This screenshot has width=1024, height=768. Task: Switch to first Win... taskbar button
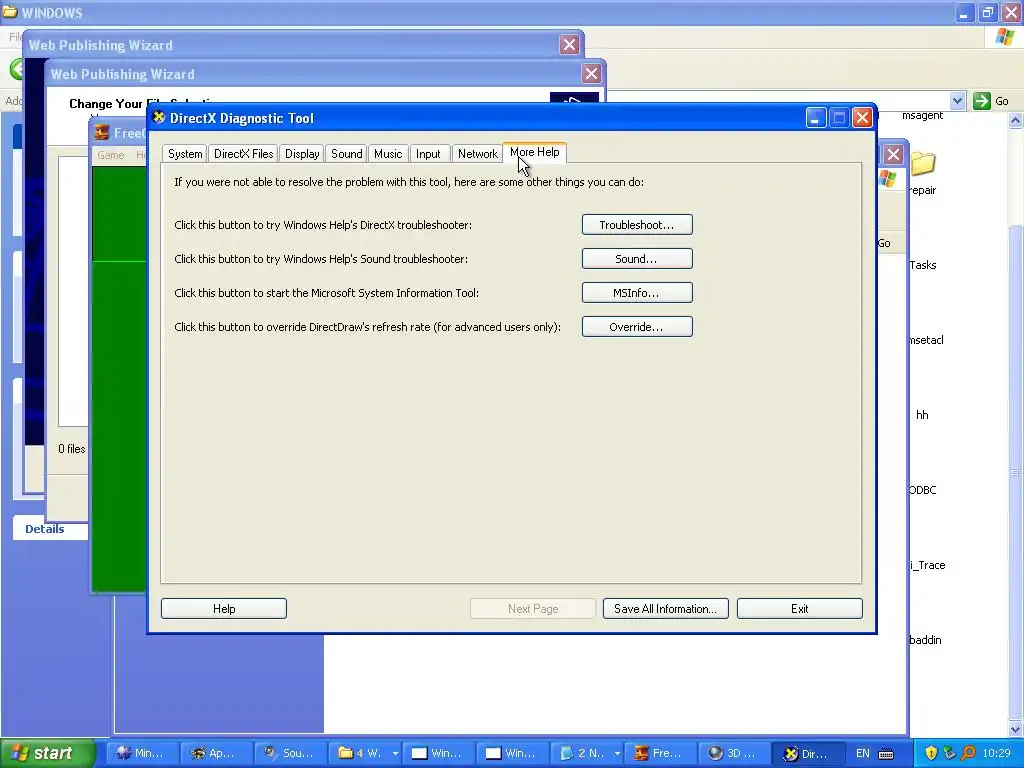(x=437, y=753)
